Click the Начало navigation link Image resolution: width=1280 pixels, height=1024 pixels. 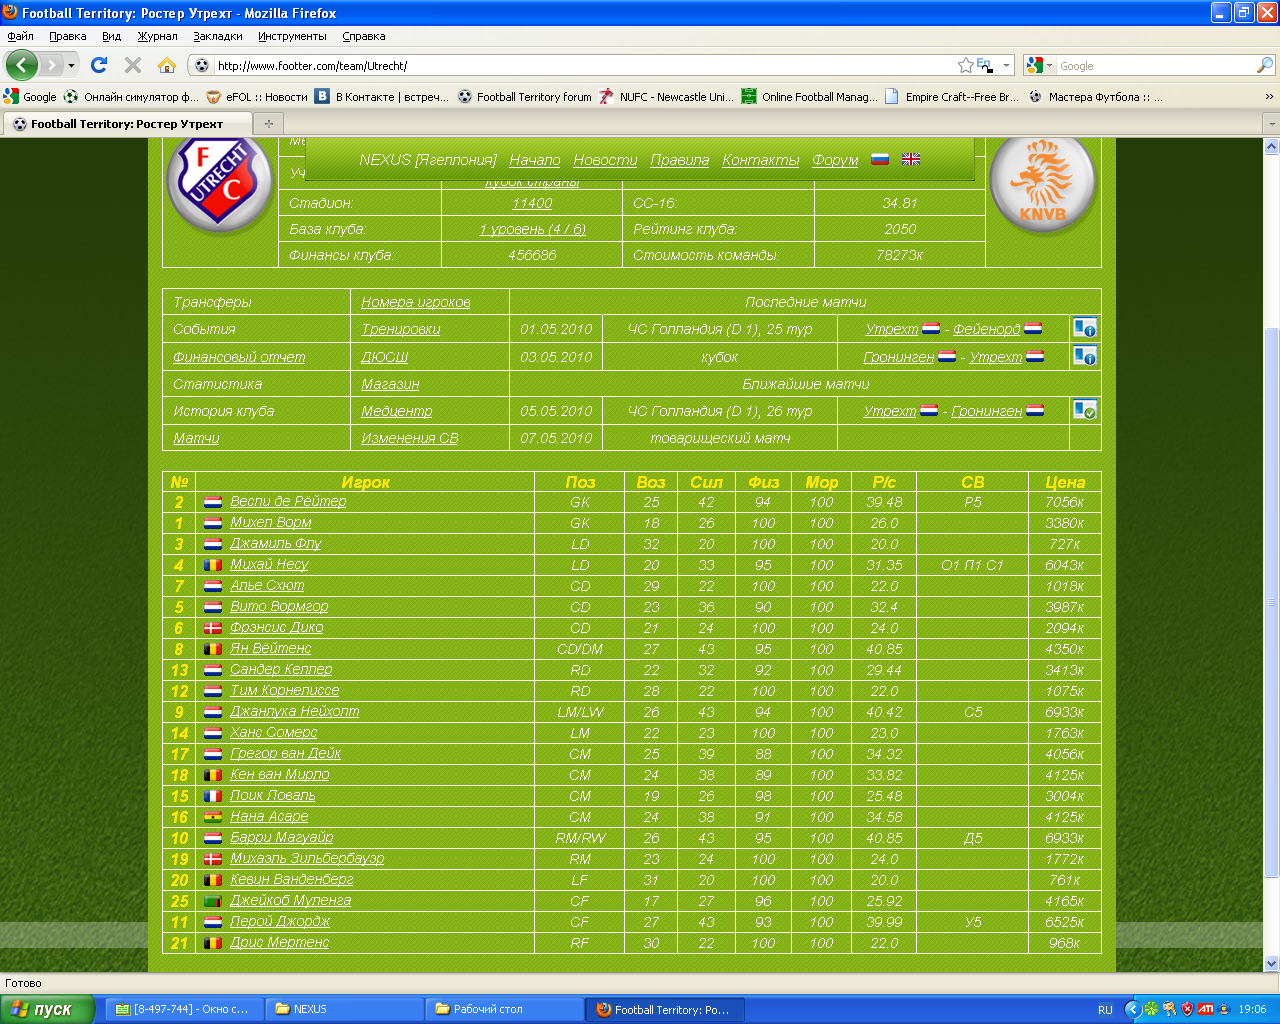coord(535,160)
